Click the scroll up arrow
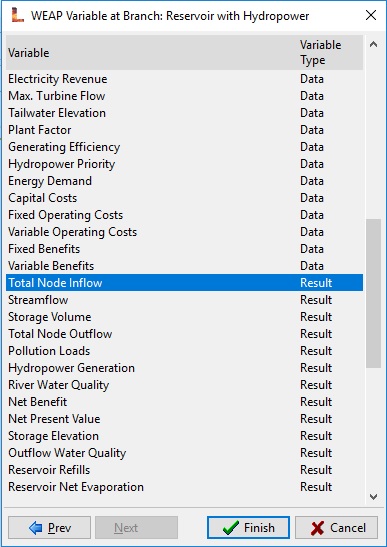 click(x=373, y=45)
